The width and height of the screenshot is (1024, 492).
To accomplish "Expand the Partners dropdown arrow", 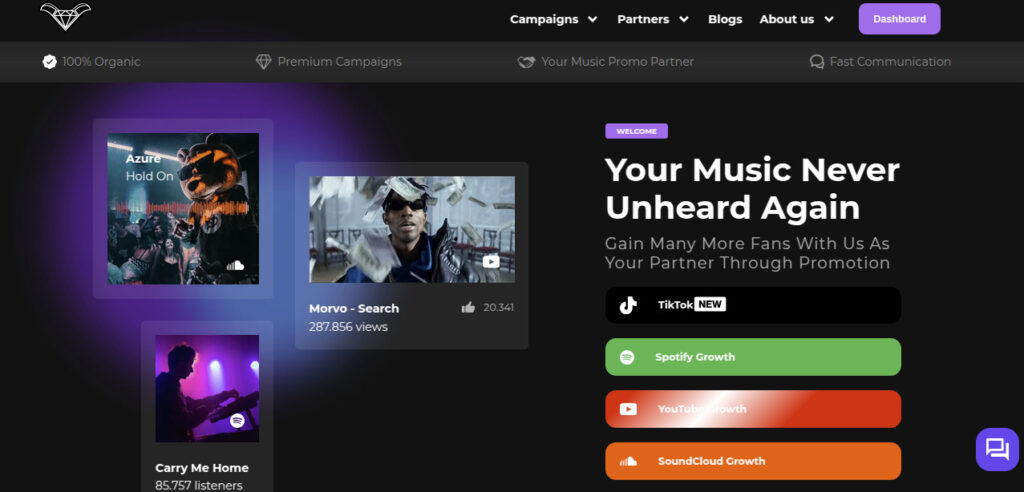I will pyautogui.click(x=684, y=20).
